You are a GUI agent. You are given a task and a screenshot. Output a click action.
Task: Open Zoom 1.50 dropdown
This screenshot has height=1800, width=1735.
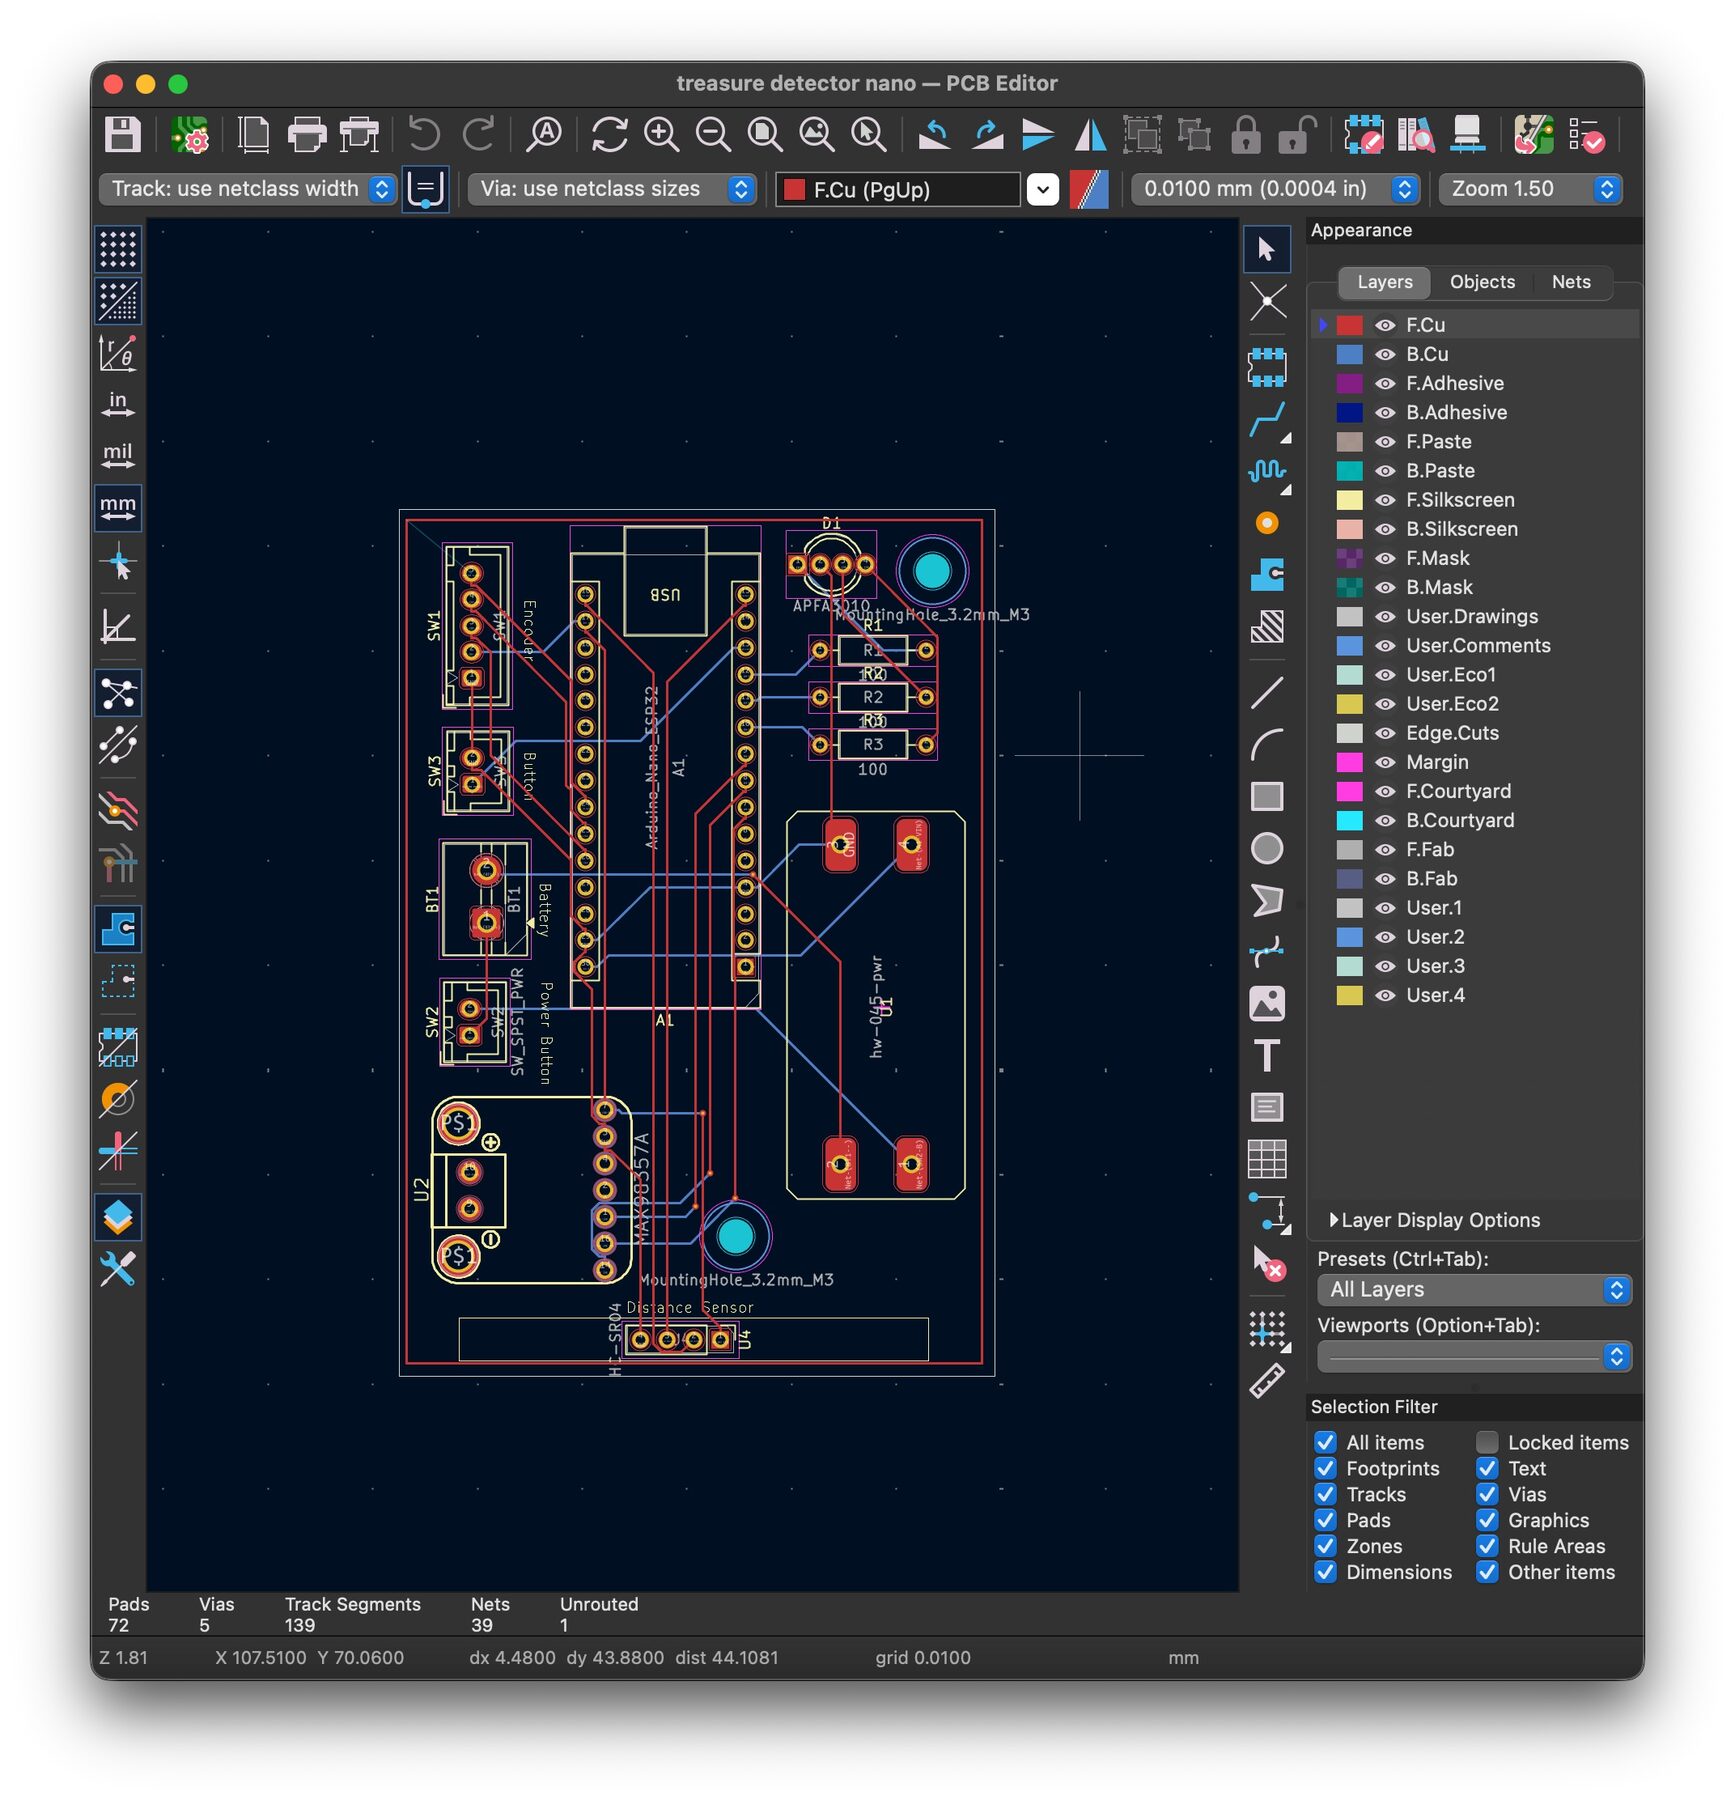tap(1531, 189)
